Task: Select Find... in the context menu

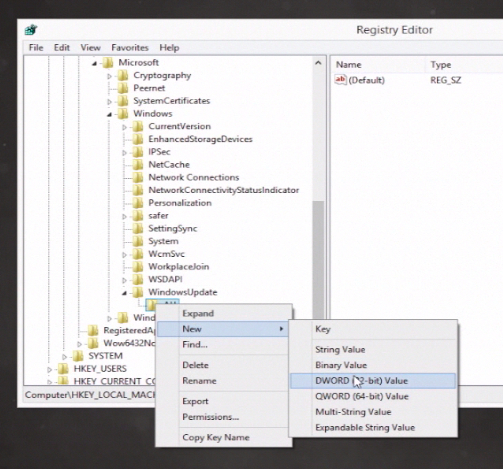Action: tap(224, 344)
